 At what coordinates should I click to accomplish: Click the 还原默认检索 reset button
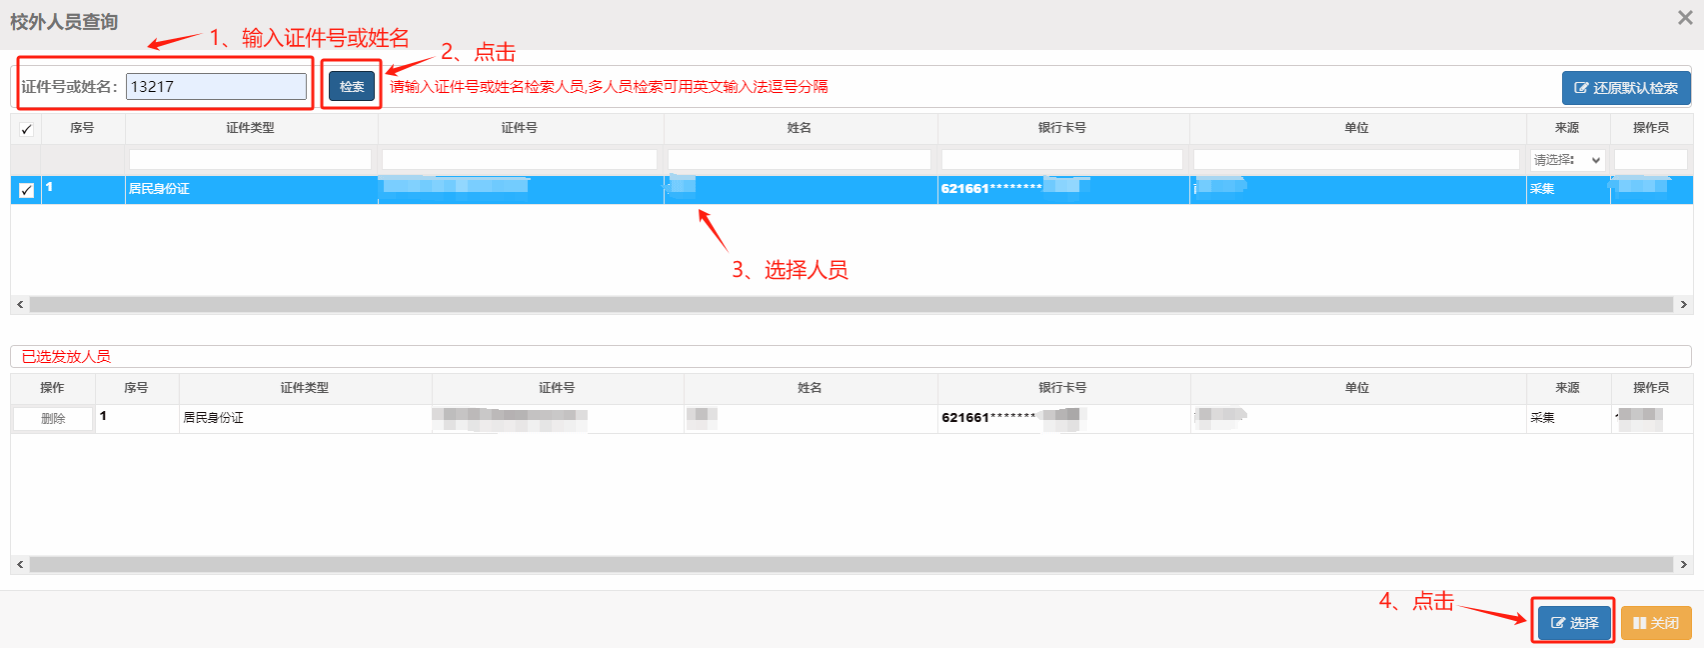coord(1626,88)
